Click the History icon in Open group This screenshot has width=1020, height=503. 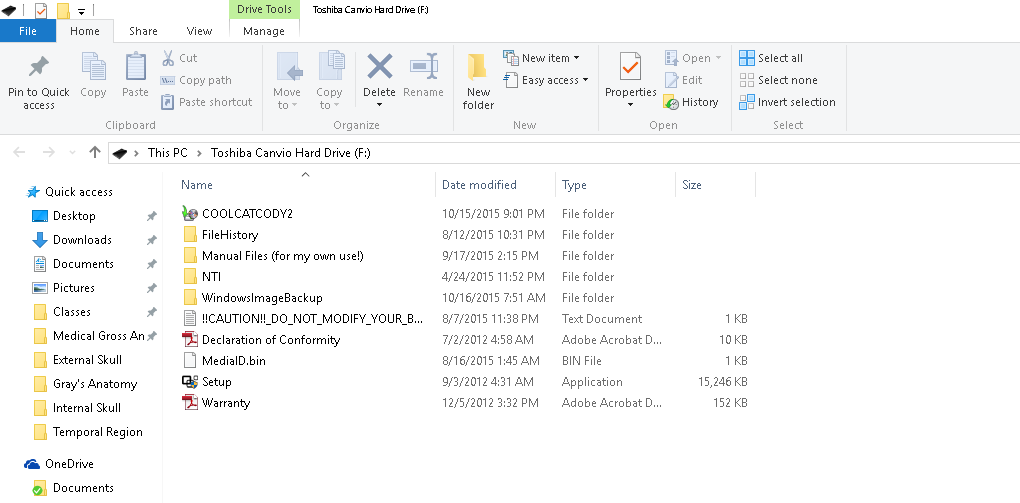672,102
